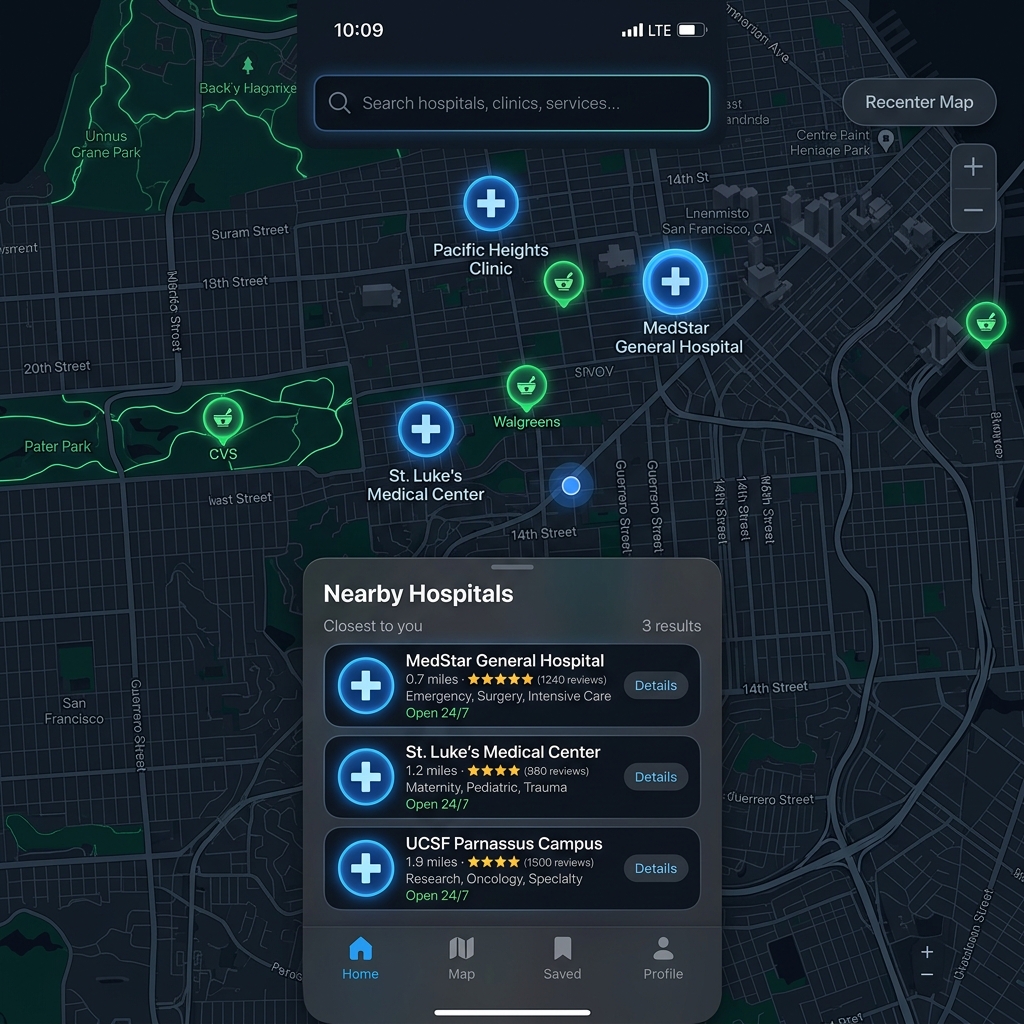This screenshot has height=1024, width=1024.
Task: Open Details for MedStar General Hospital
Action: (x=656, y=686)
